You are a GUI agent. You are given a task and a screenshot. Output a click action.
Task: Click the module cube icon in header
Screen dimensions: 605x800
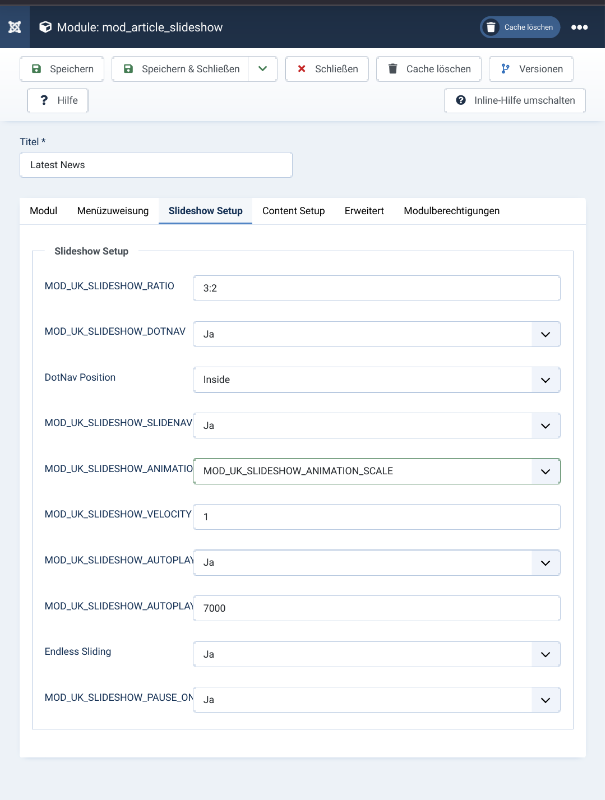pyautogui.click(x=45, y=27)
